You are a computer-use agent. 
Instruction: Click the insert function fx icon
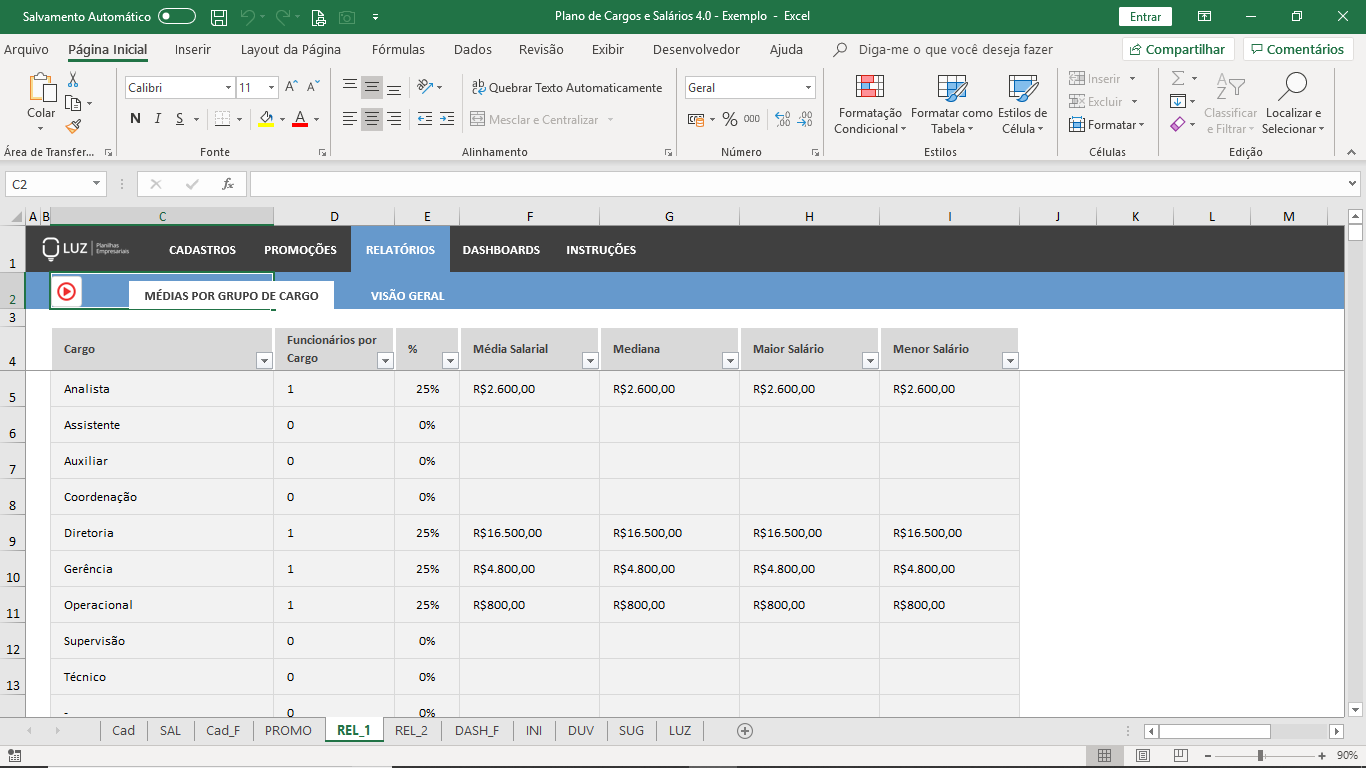click(228, 184)
